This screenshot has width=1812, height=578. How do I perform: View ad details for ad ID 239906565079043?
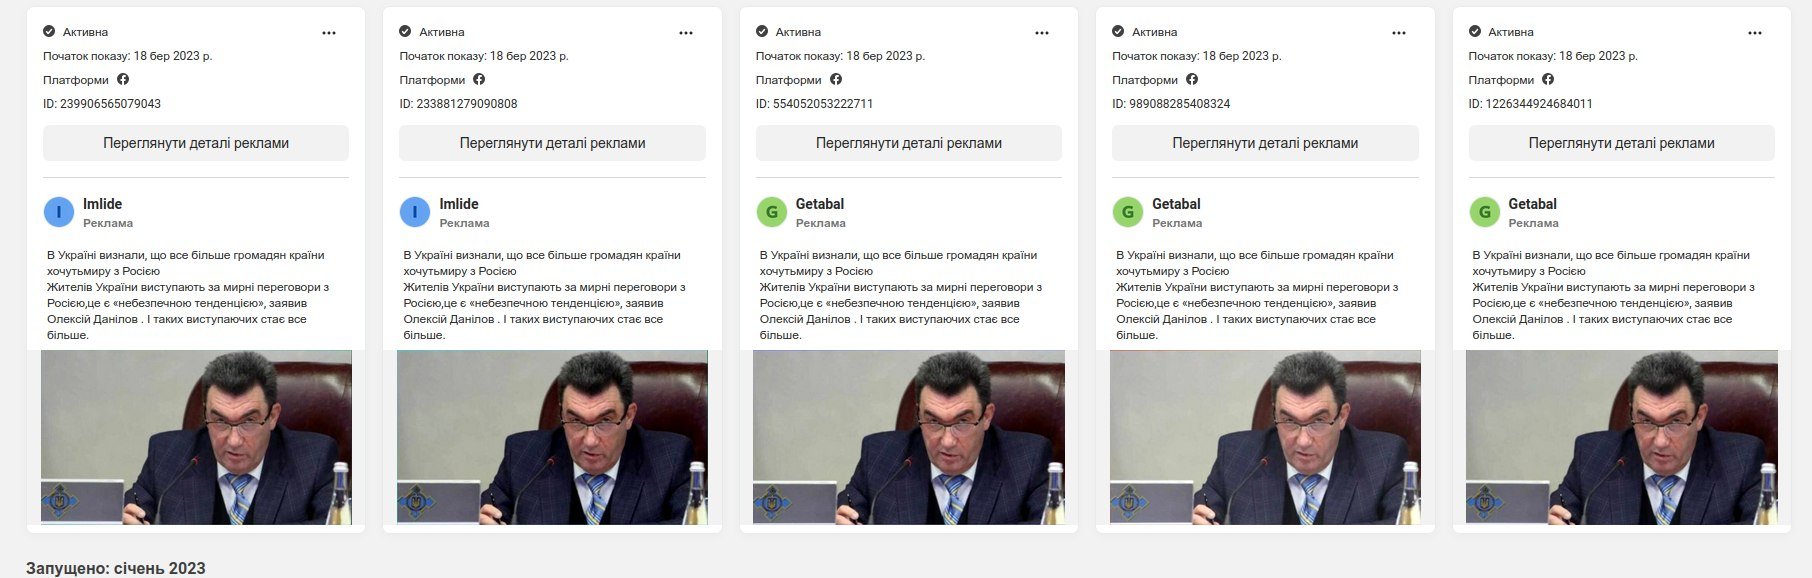point(196,143)
